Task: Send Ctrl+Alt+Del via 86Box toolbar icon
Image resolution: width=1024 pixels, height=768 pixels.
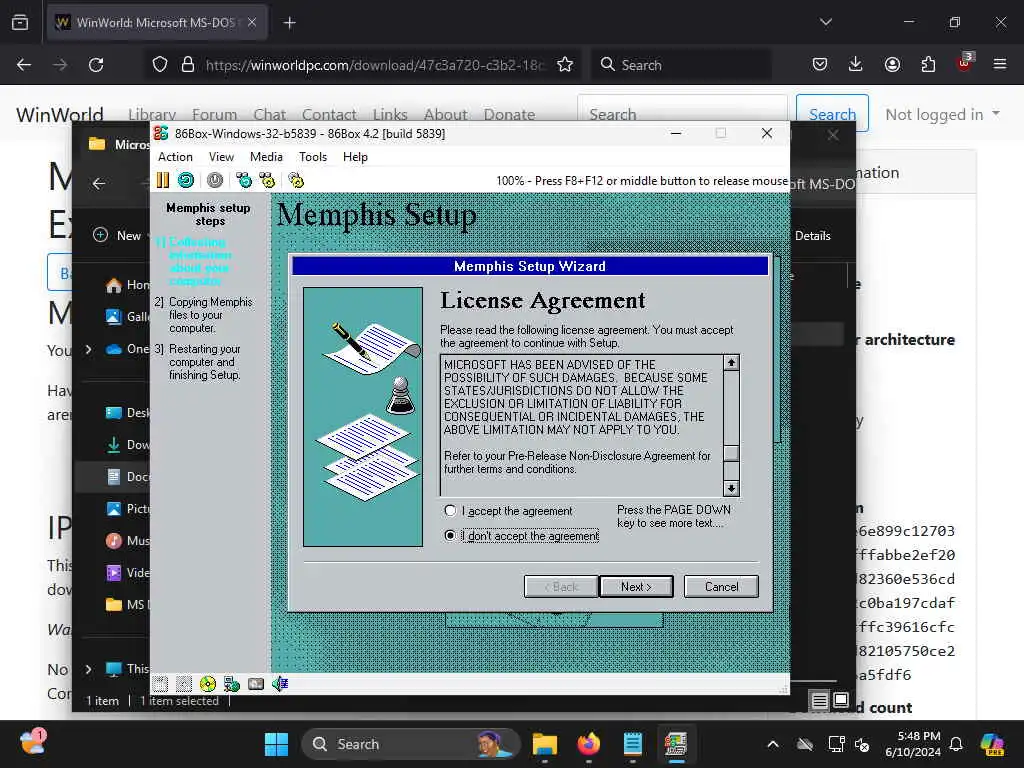Action: tap(244, 180)
